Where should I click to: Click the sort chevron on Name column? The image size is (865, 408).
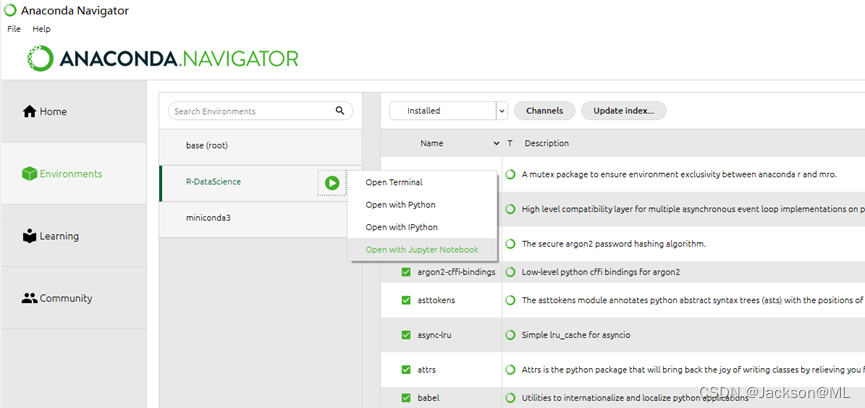(496, 143)
